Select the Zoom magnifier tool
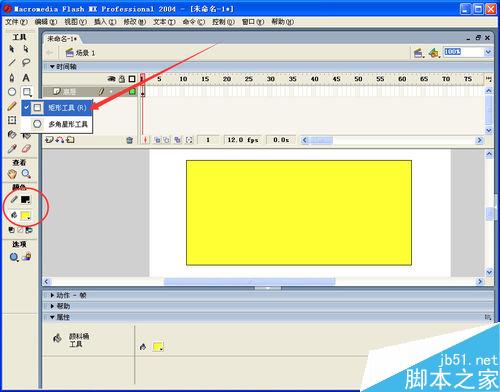 coord(26,174)
